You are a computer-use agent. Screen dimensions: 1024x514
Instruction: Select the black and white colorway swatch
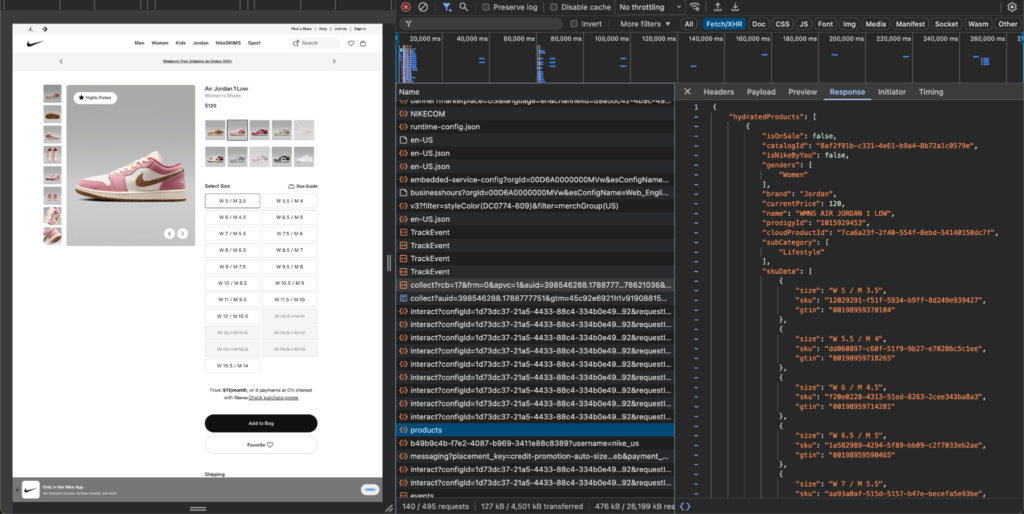[281, 157]
